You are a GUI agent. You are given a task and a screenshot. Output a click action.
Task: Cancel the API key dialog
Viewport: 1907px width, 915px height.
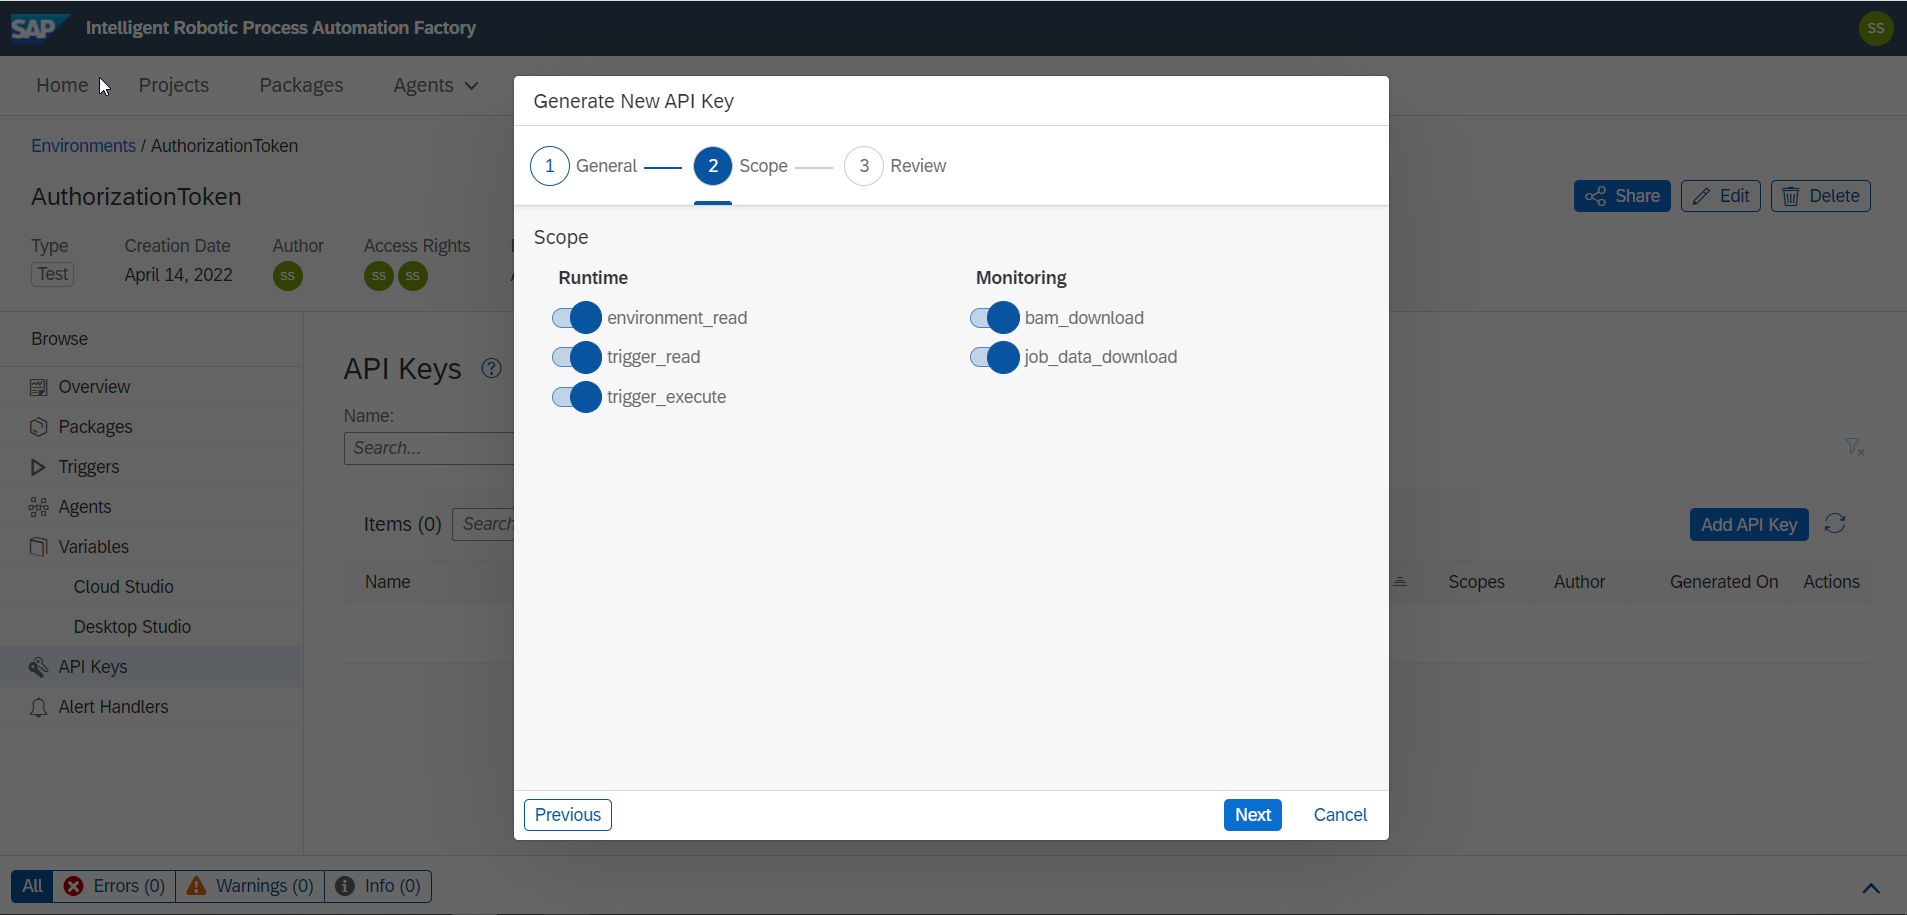point(1340,815)
